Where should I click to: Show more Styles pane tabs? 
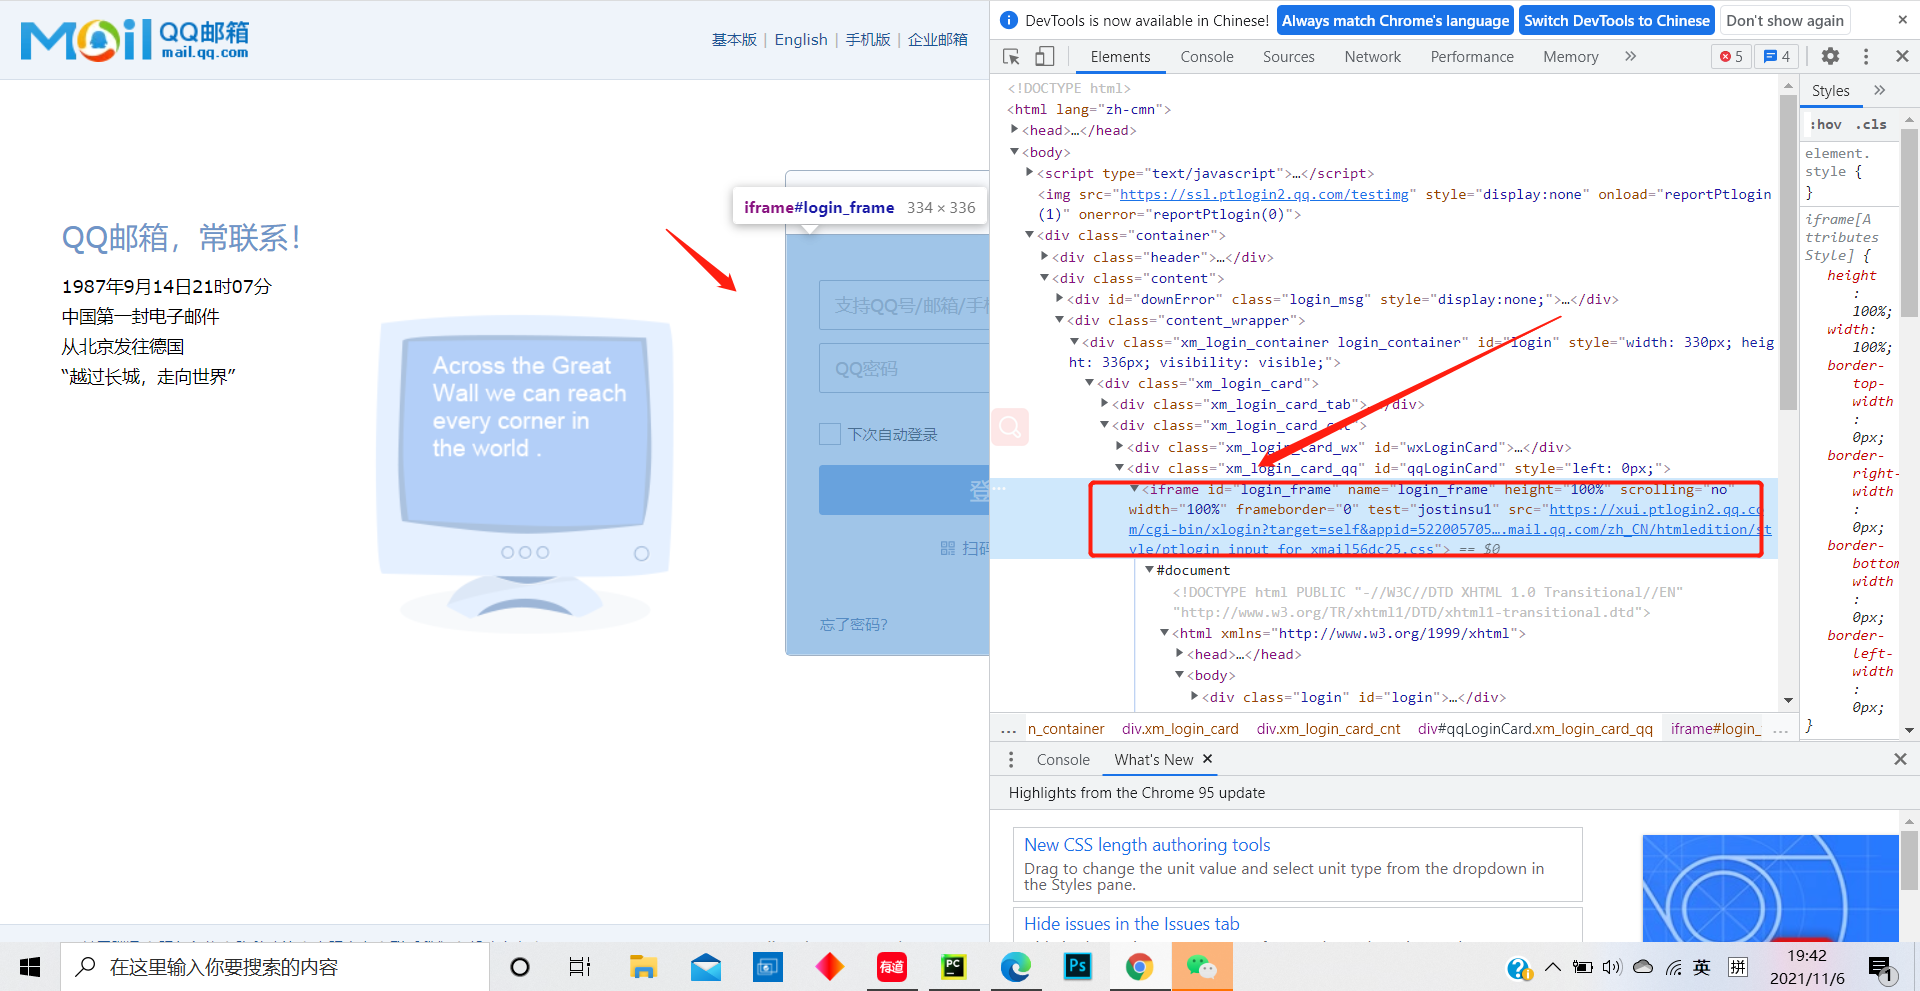[x=1880, y=90]
